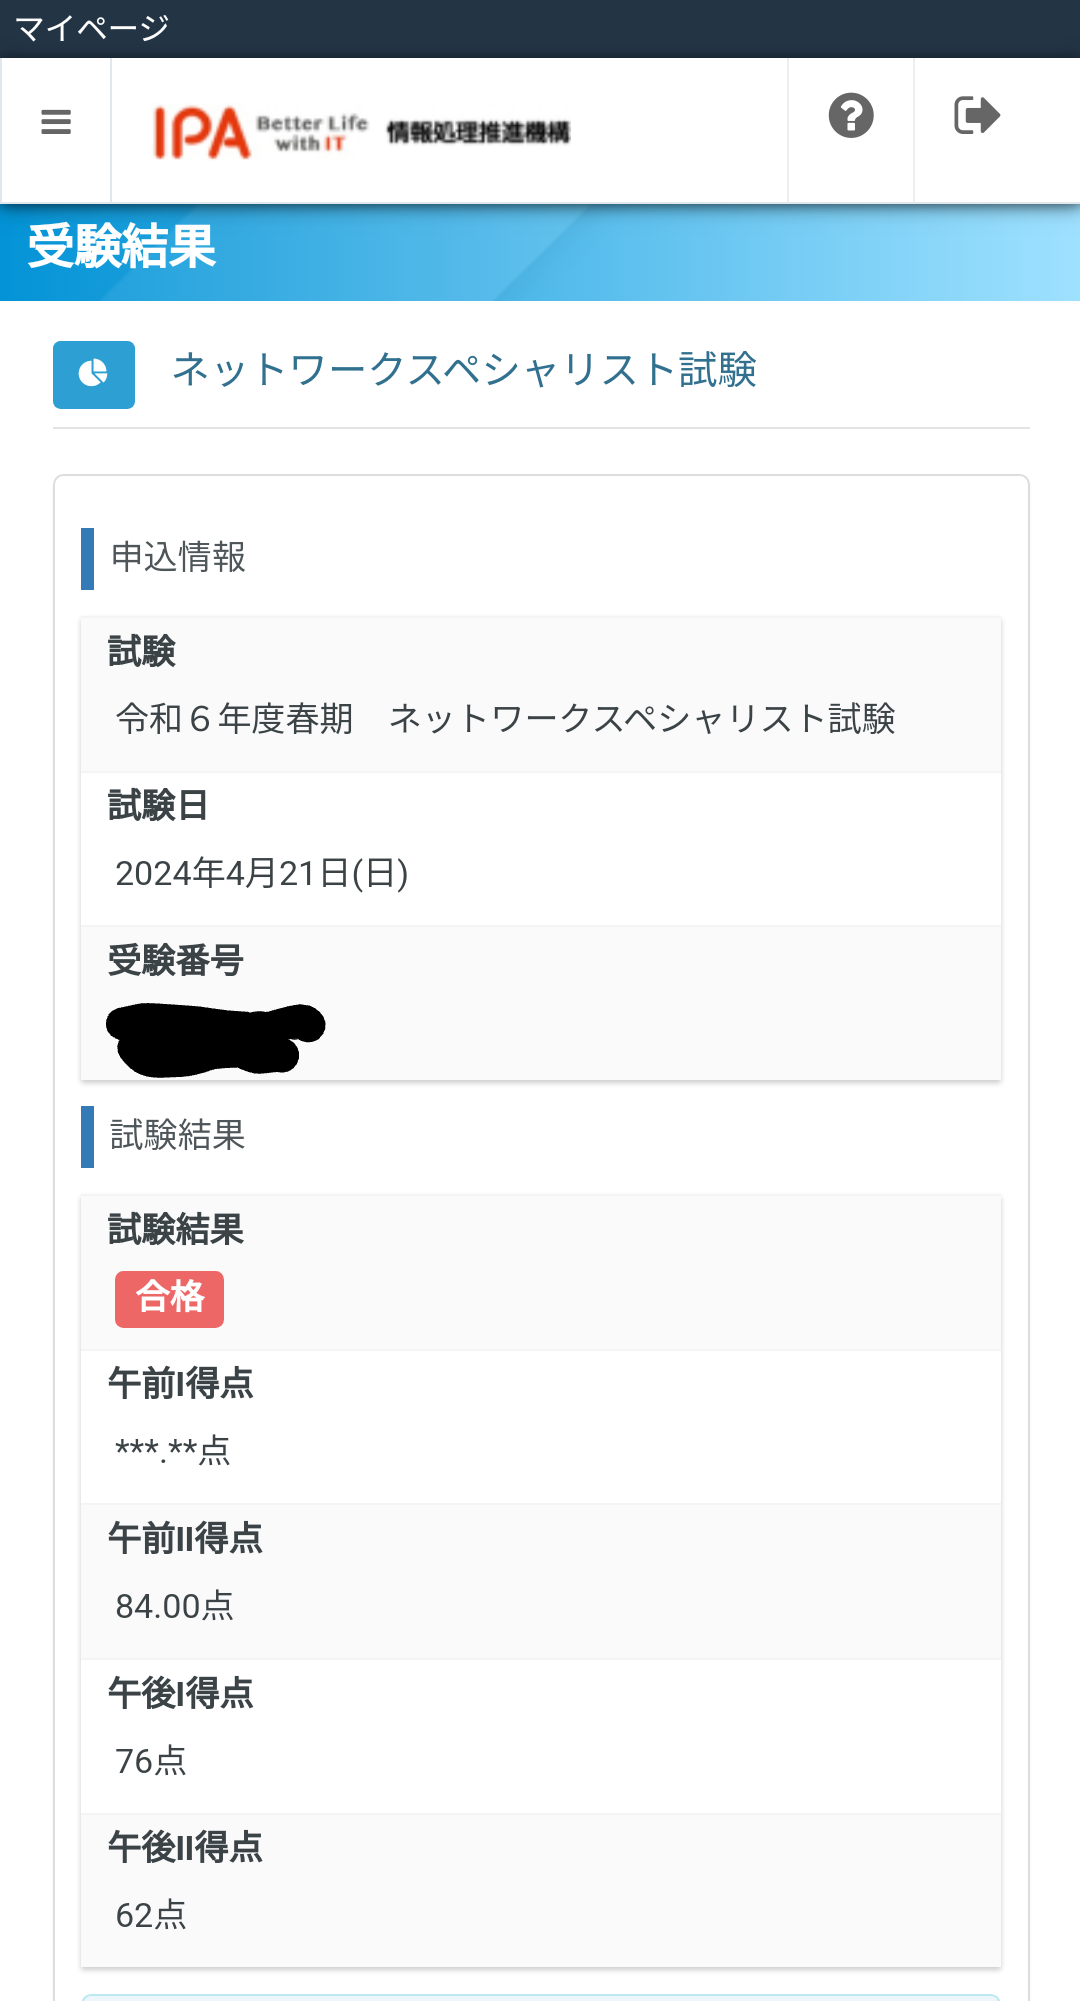Viewport: 1080px width, 2001px height.
Task: Click the 午前II得点 score 84.00点
Action: [x=176, y=1604]
